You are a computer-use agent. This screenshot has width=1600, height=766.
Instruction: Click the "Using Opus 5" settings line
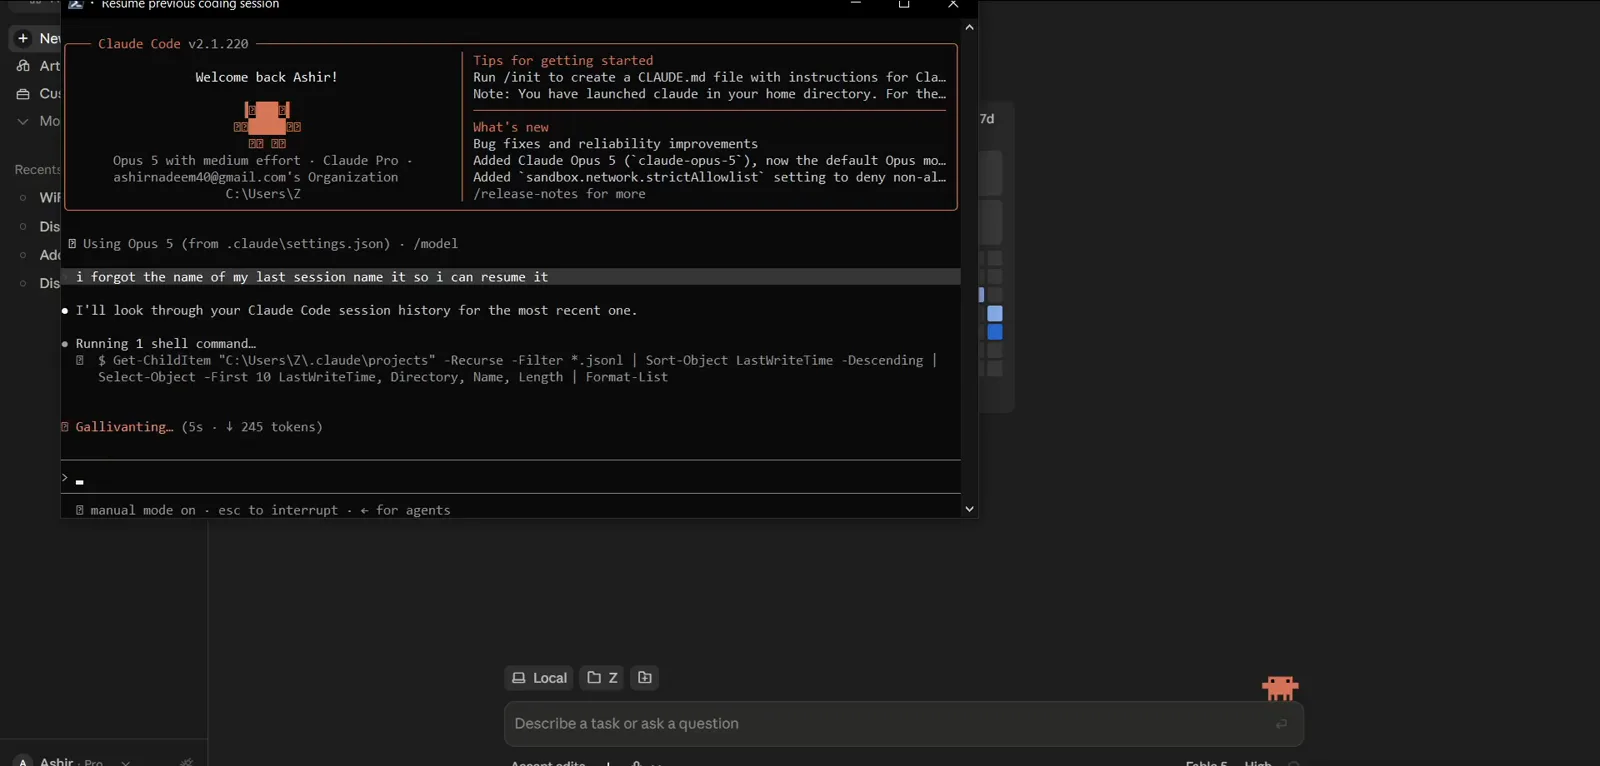263,244
